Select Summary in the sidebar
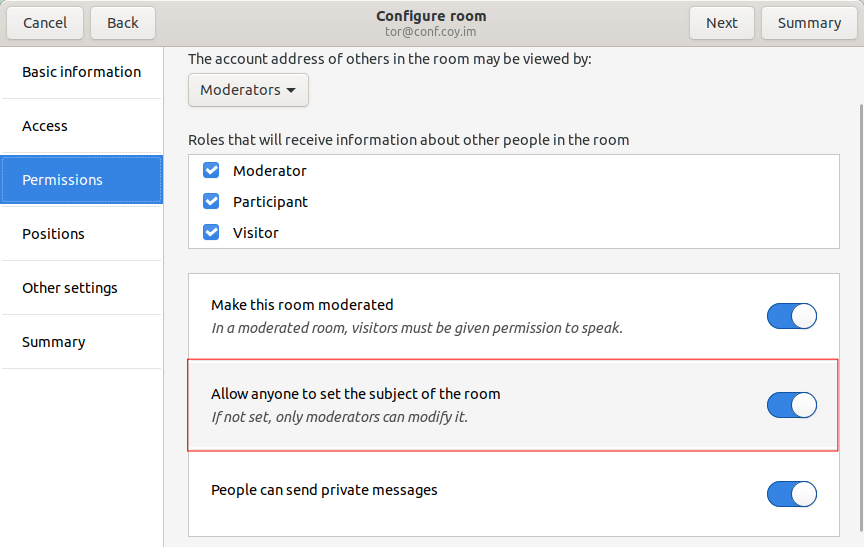The image size is (864, 547). (82, 342)
